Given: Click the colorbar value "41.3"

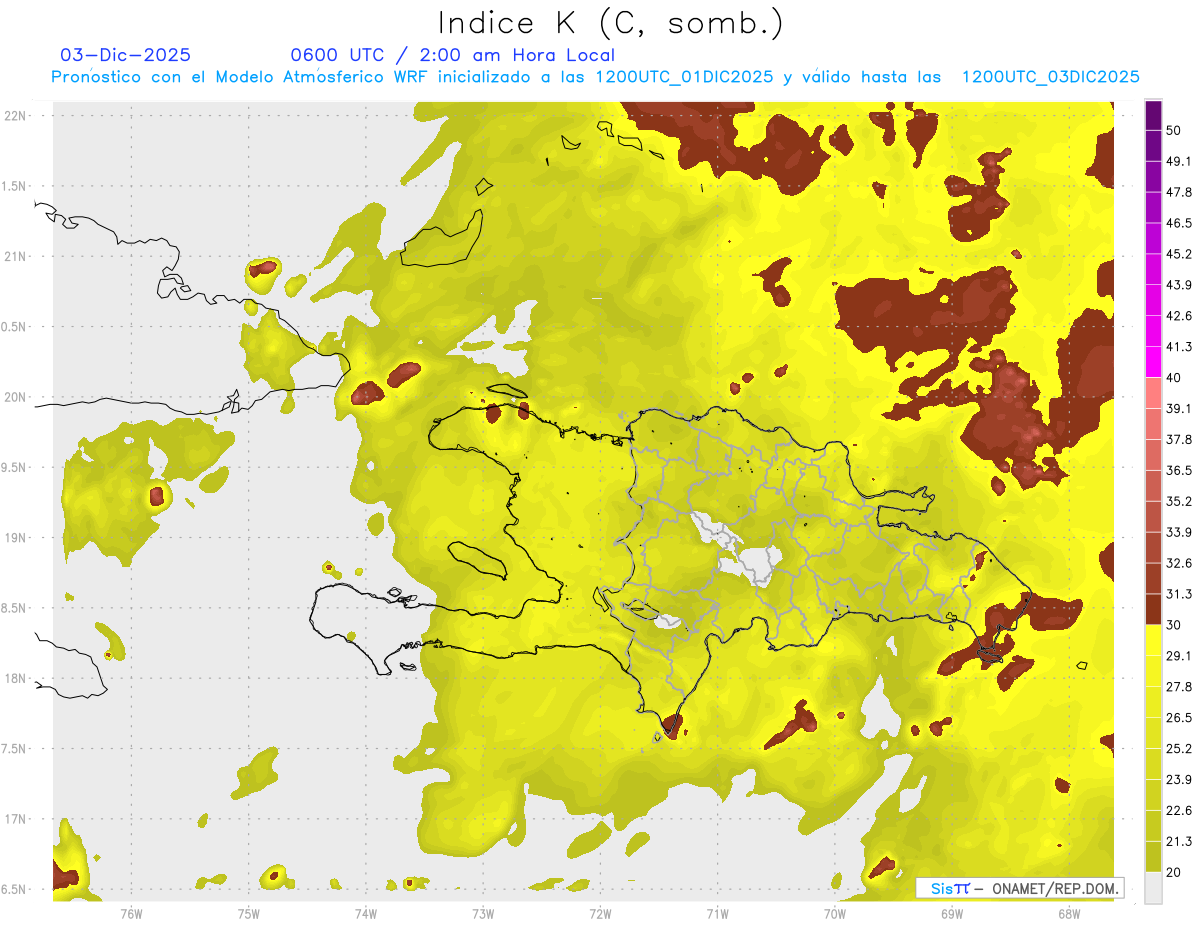Looking at the screenshot, I should point(1179,347).
